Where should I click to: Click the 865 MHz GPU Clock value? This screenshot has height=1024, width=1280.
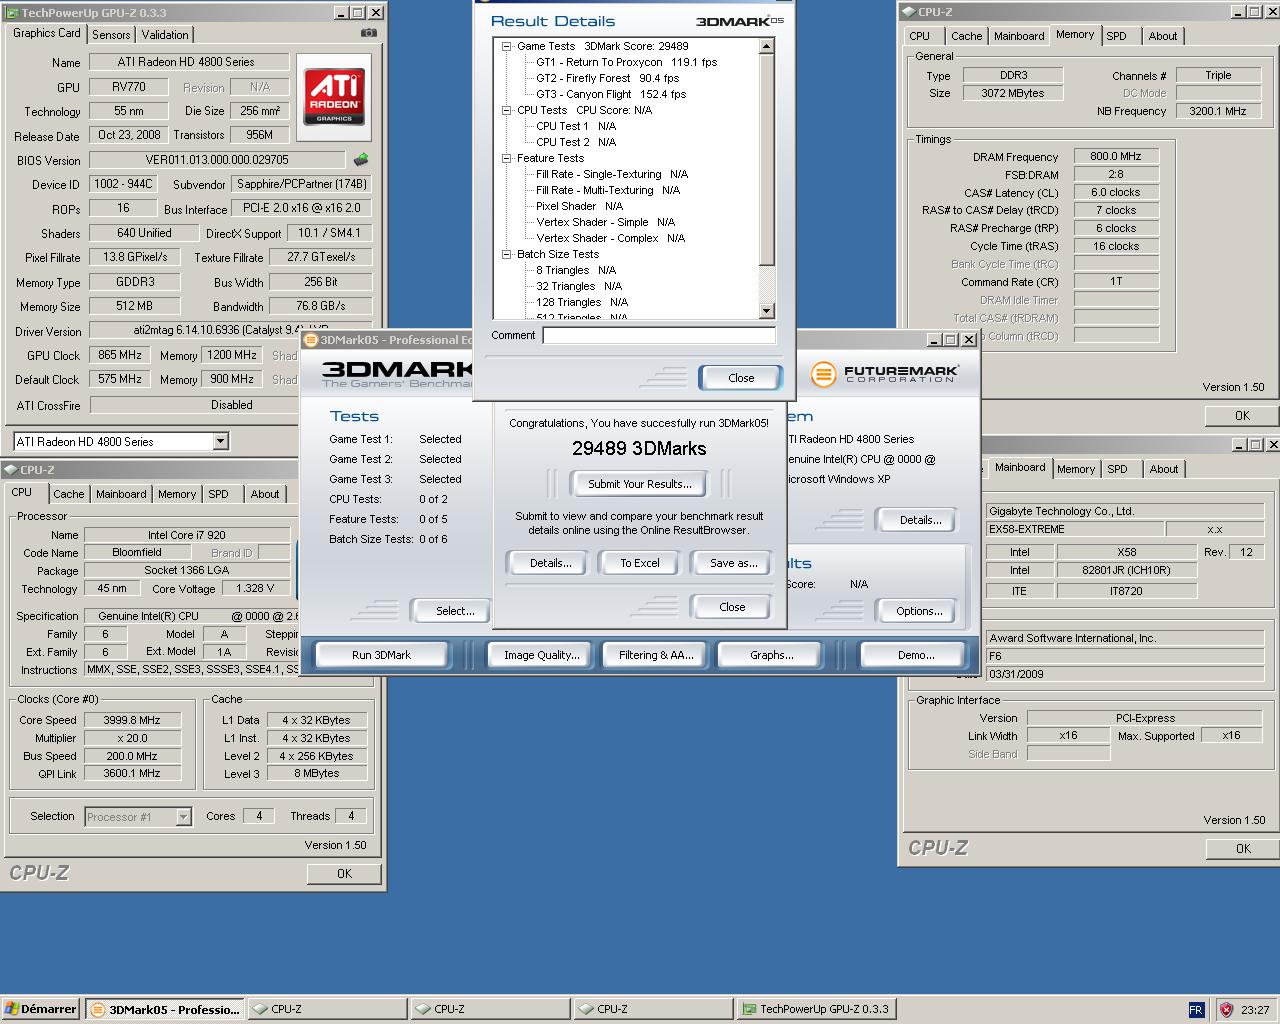click(x=120, y=355)
